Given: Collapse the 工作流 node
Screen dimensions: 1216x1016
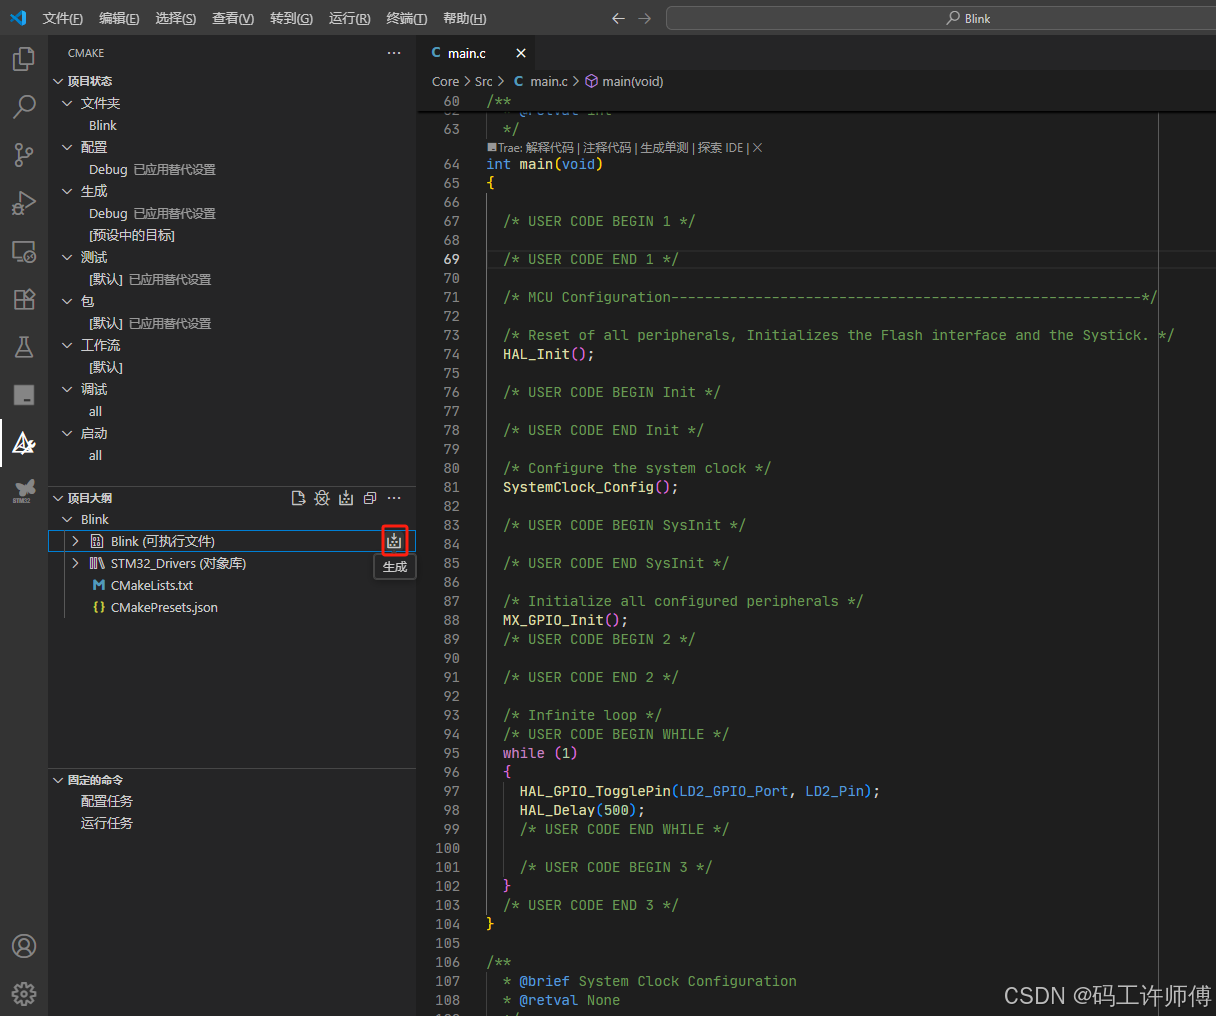Looking at the screenshot, I should [67, 345].
